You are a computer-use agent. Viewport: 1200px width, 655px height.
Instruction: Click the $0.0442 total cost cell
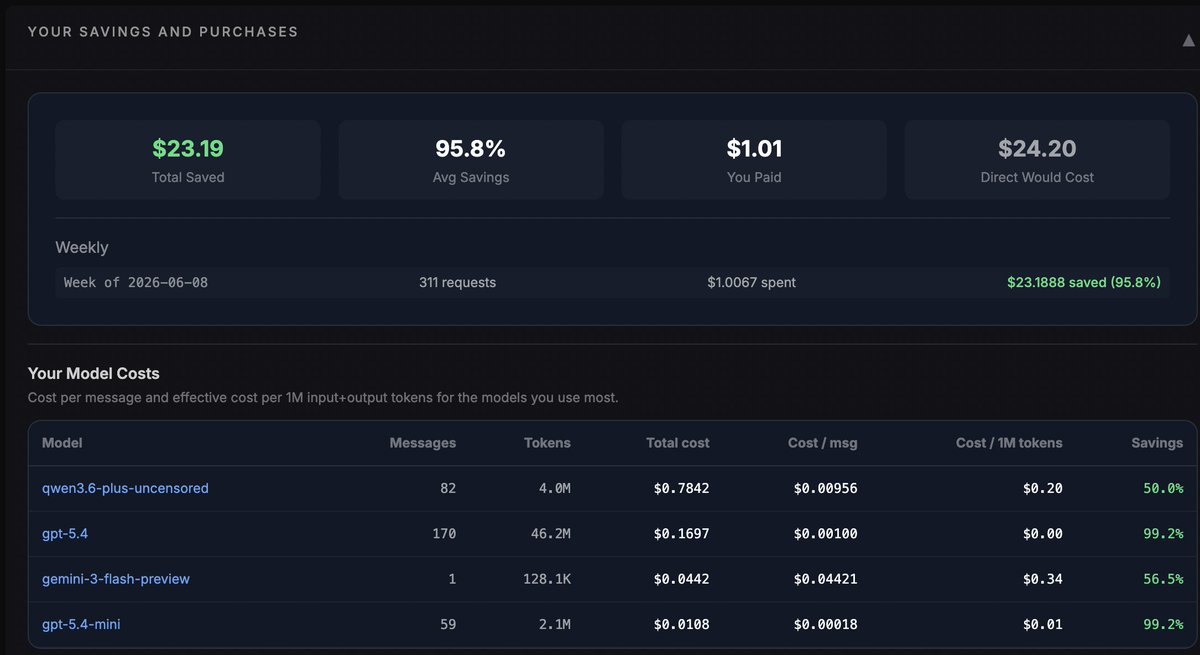click(x=682, y=579)
